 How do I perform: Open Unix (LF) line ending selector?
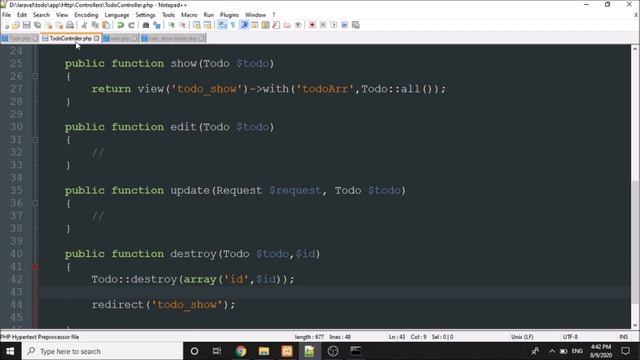(522, 337)
